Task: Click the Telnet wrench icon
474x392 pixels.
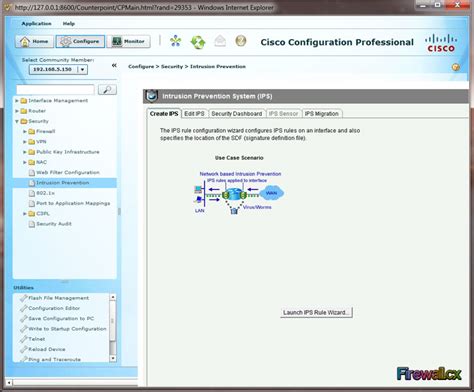Action: pos(23,339)
